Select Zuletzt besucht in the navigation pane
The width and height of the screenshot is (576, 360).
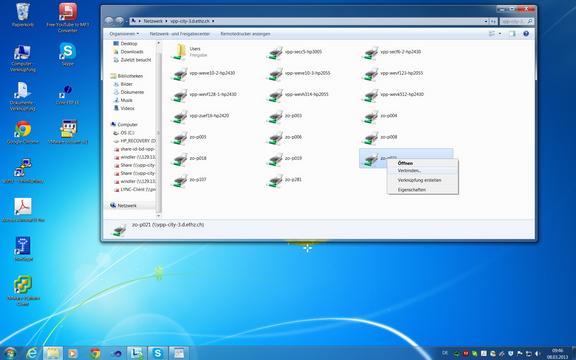132,60
